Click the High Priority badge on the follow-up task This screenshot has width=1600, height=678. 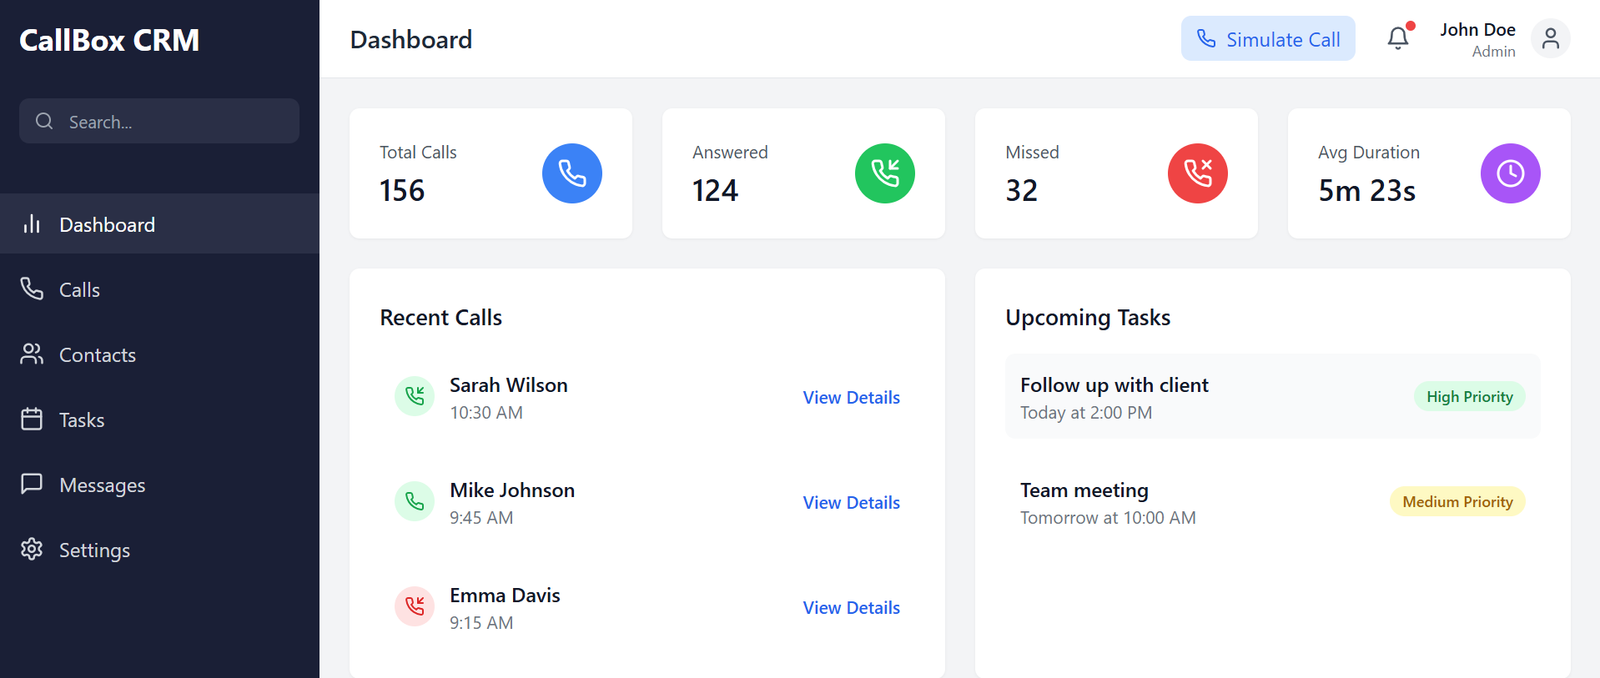pos(1469,396)
